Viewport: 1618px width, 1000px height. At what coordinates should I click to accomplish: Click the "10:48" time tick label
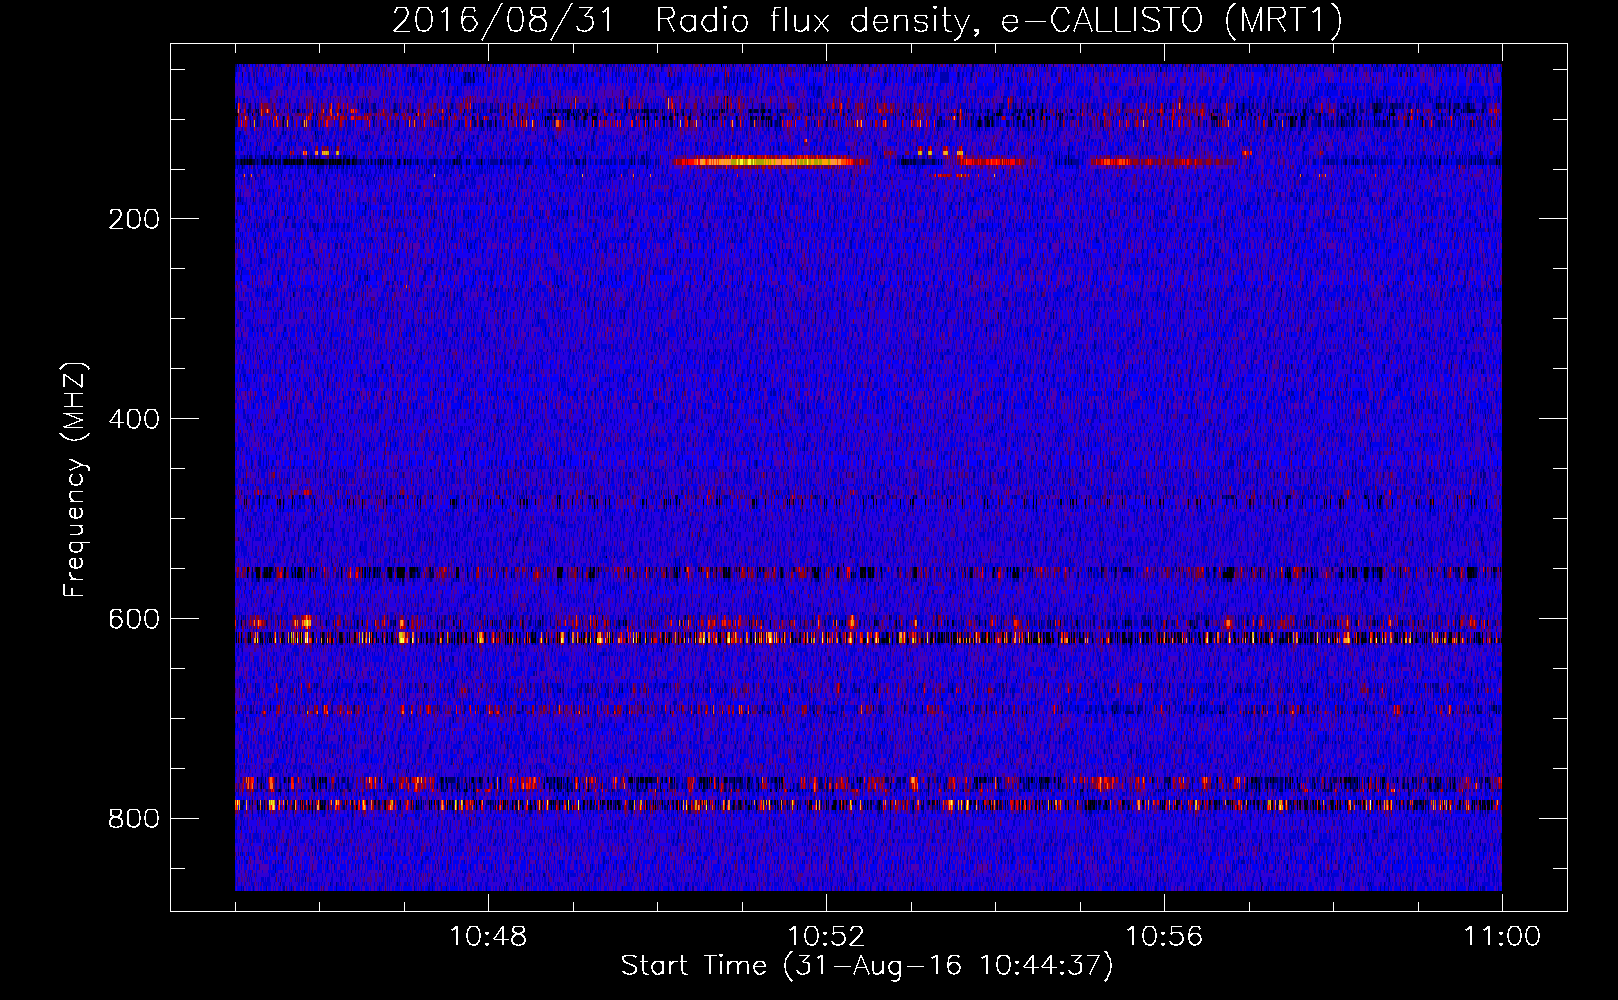tap(488, 937)
